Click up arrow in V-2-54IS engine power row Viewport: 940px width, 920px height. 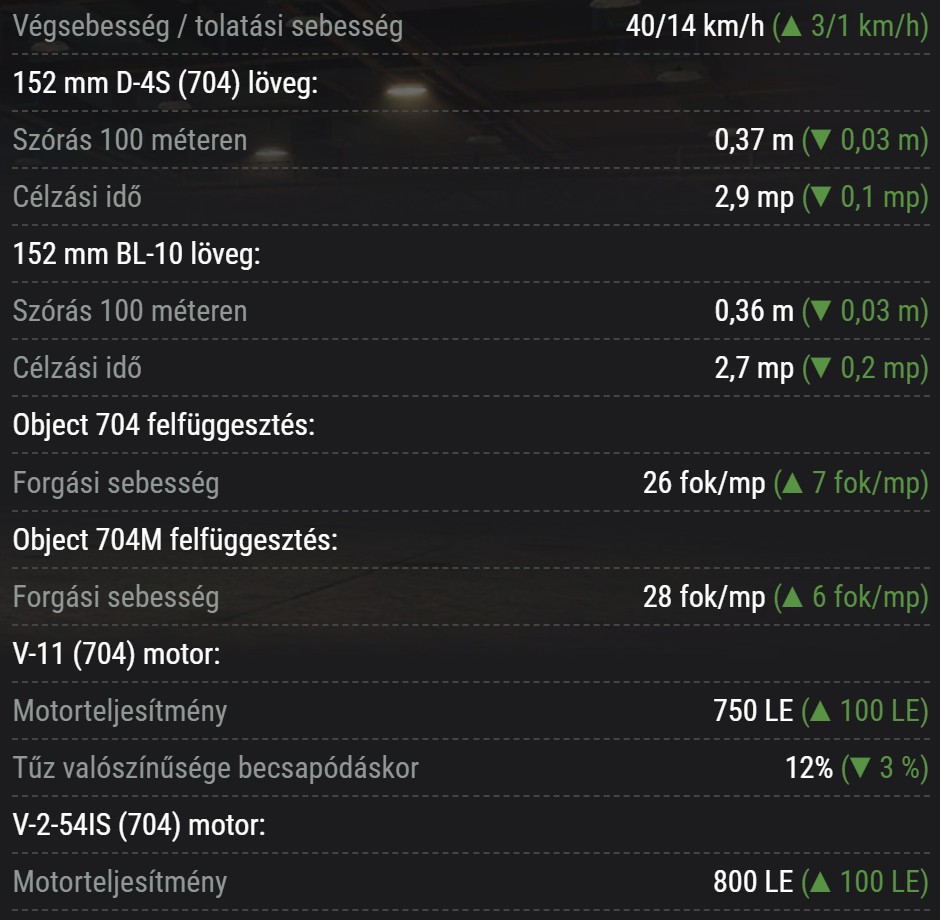point(821,882)
